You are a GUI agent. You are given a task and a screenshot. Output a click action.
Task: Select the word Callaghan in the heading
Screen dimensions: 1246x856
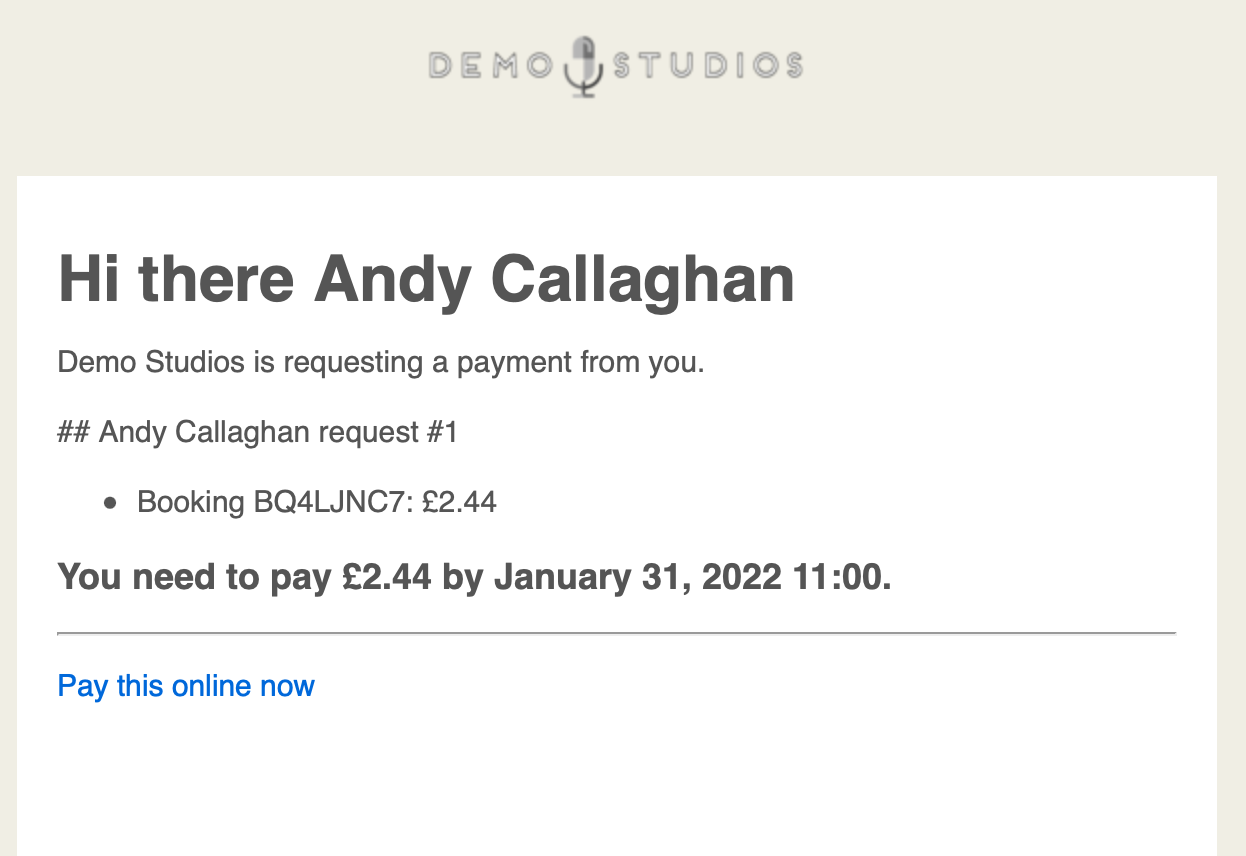click(642, 279)
